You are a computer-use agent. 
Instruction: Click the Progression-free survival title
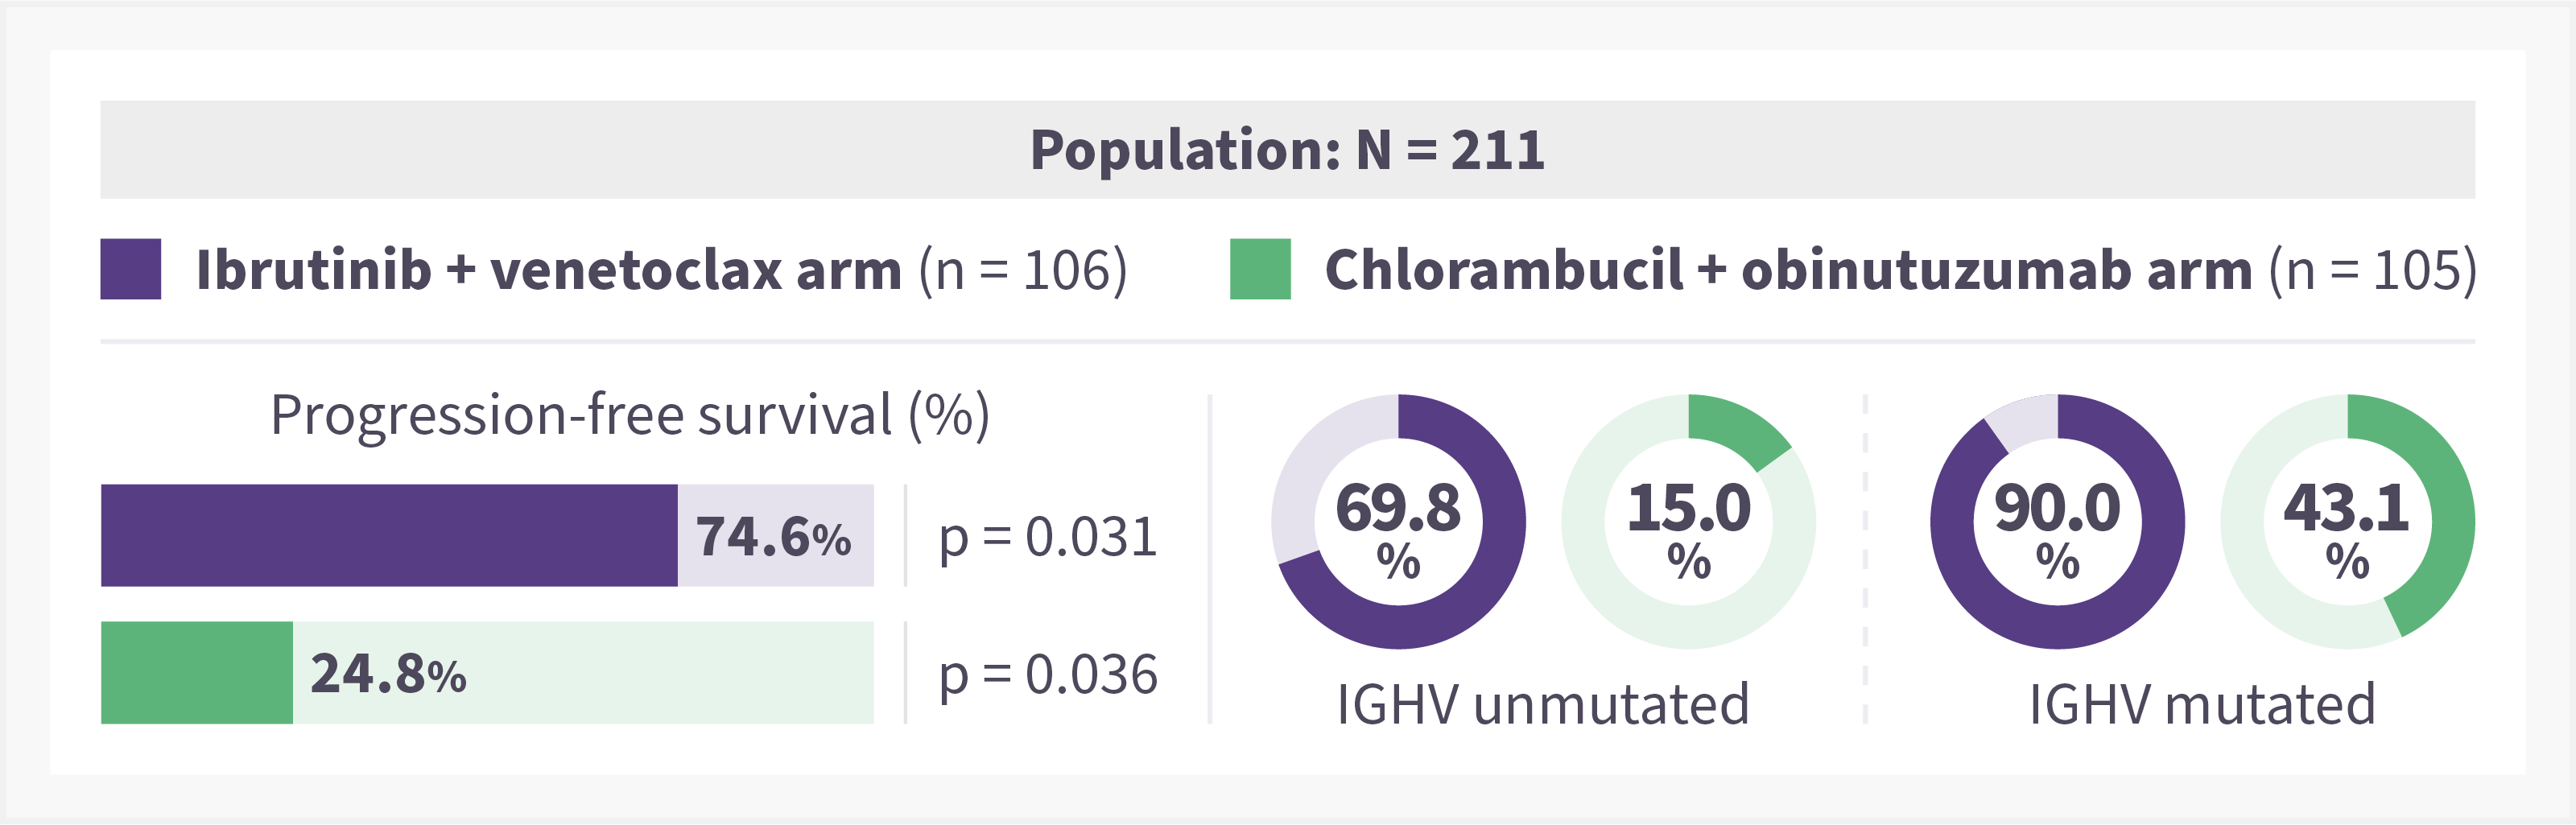(630, 416)
